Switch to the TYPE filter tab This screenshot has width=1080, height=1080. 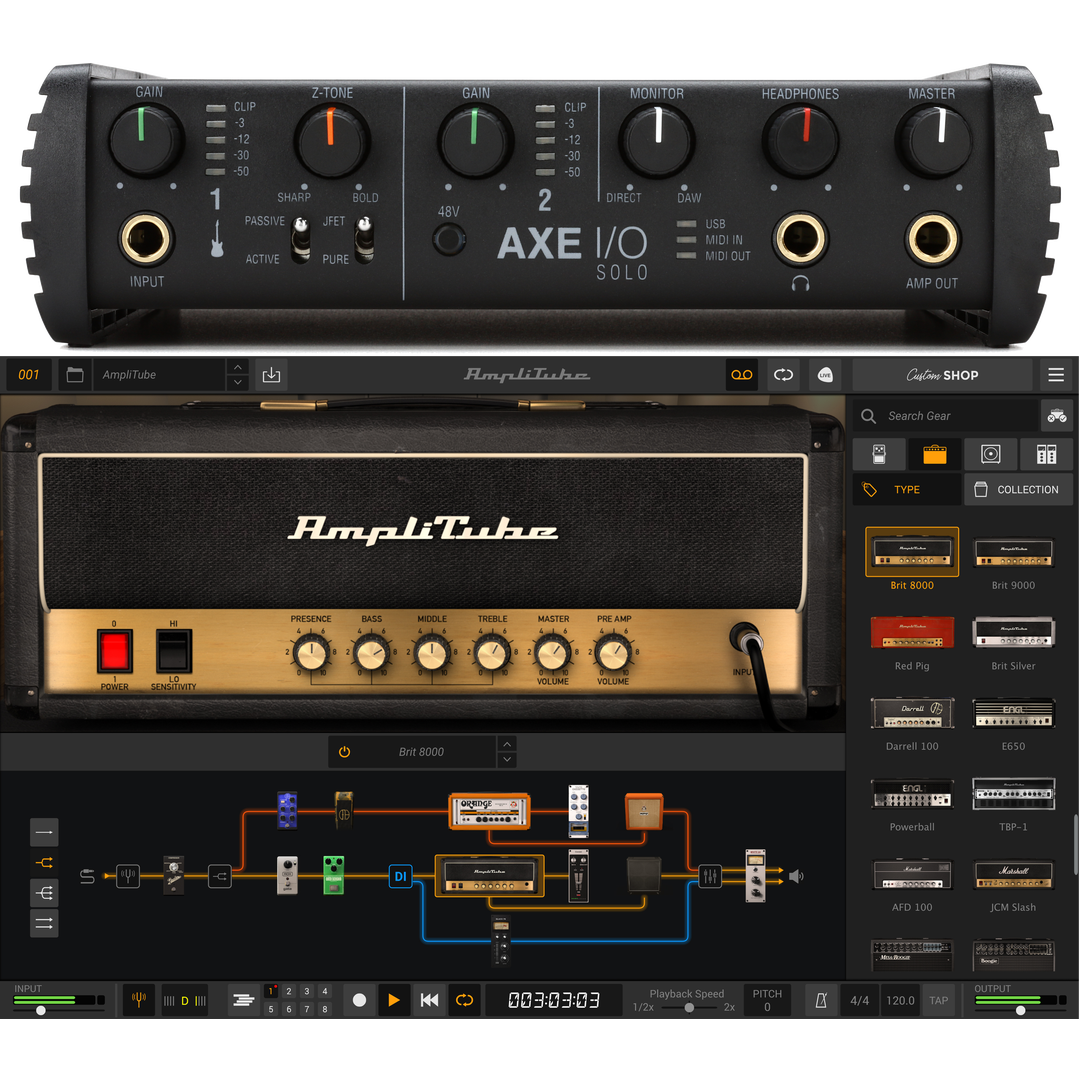click(906, 490)
